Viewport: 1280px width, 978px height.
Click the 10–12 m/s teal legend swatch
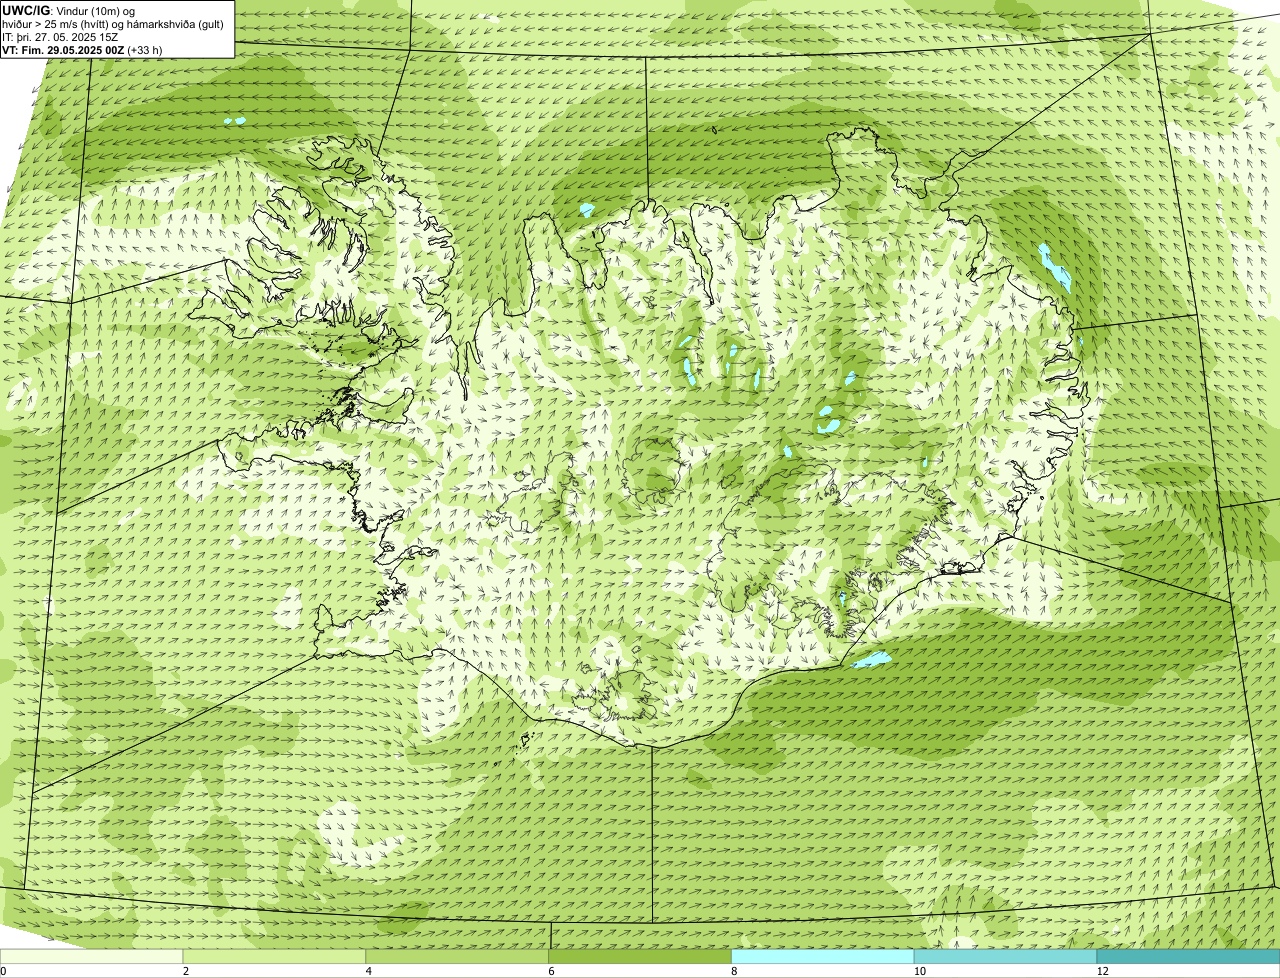click(x=1006, y=956)
